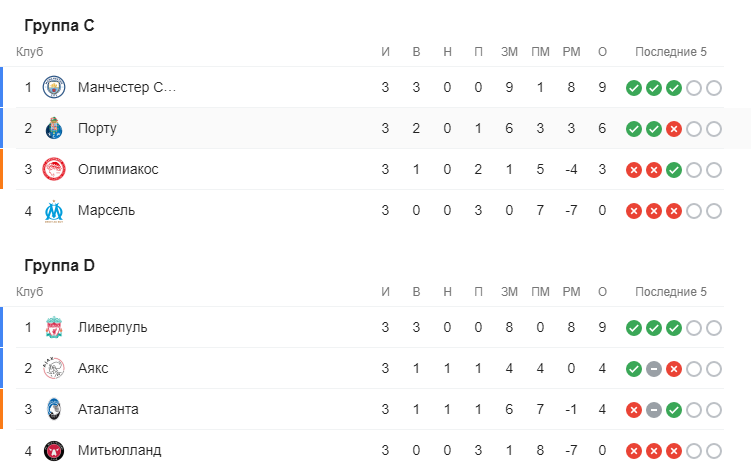This screenshot has height=476, width=751.
Task: Open the Марсель team page
Action: coord(106,211)
